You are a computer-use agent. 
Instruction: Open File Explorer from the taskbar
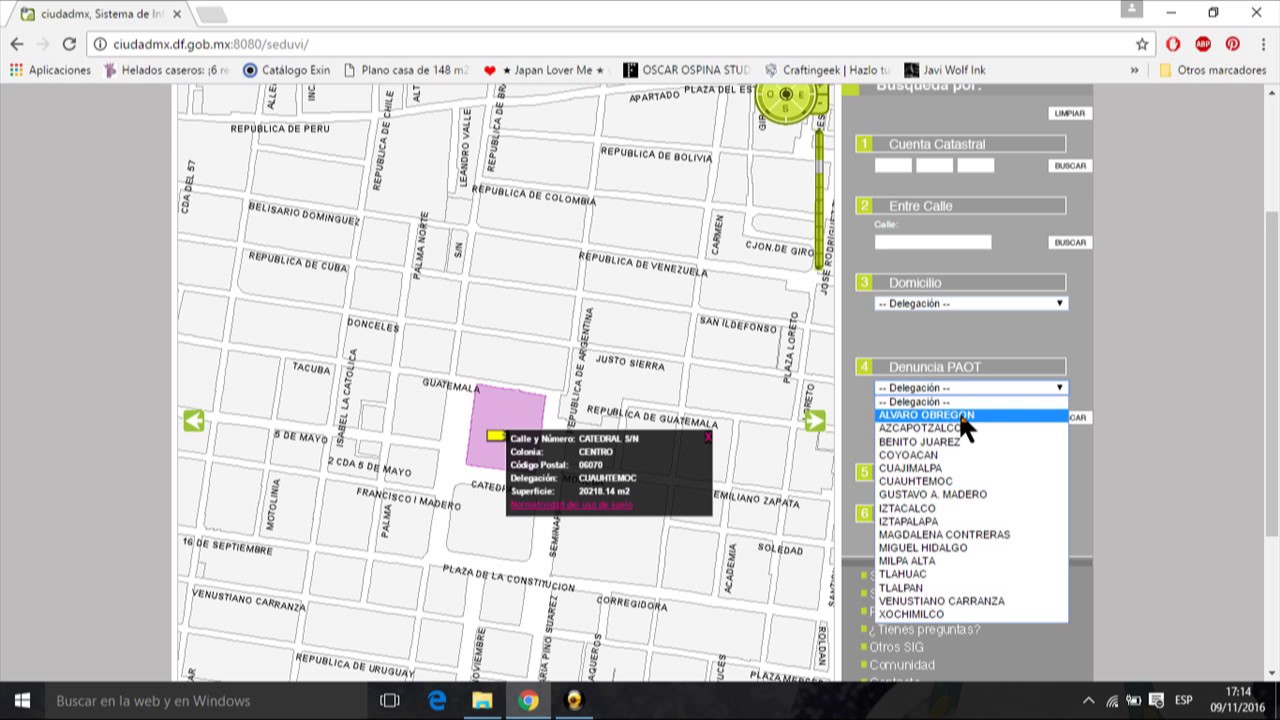(x=482, y=701)
